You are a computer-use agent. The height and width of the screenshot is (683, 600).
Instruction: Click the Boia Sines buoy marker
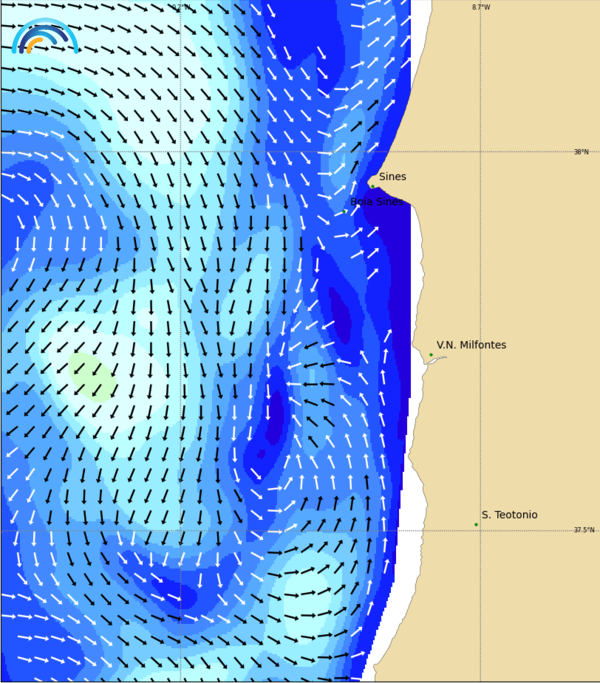pyautogui.click(x=345, y=211)
